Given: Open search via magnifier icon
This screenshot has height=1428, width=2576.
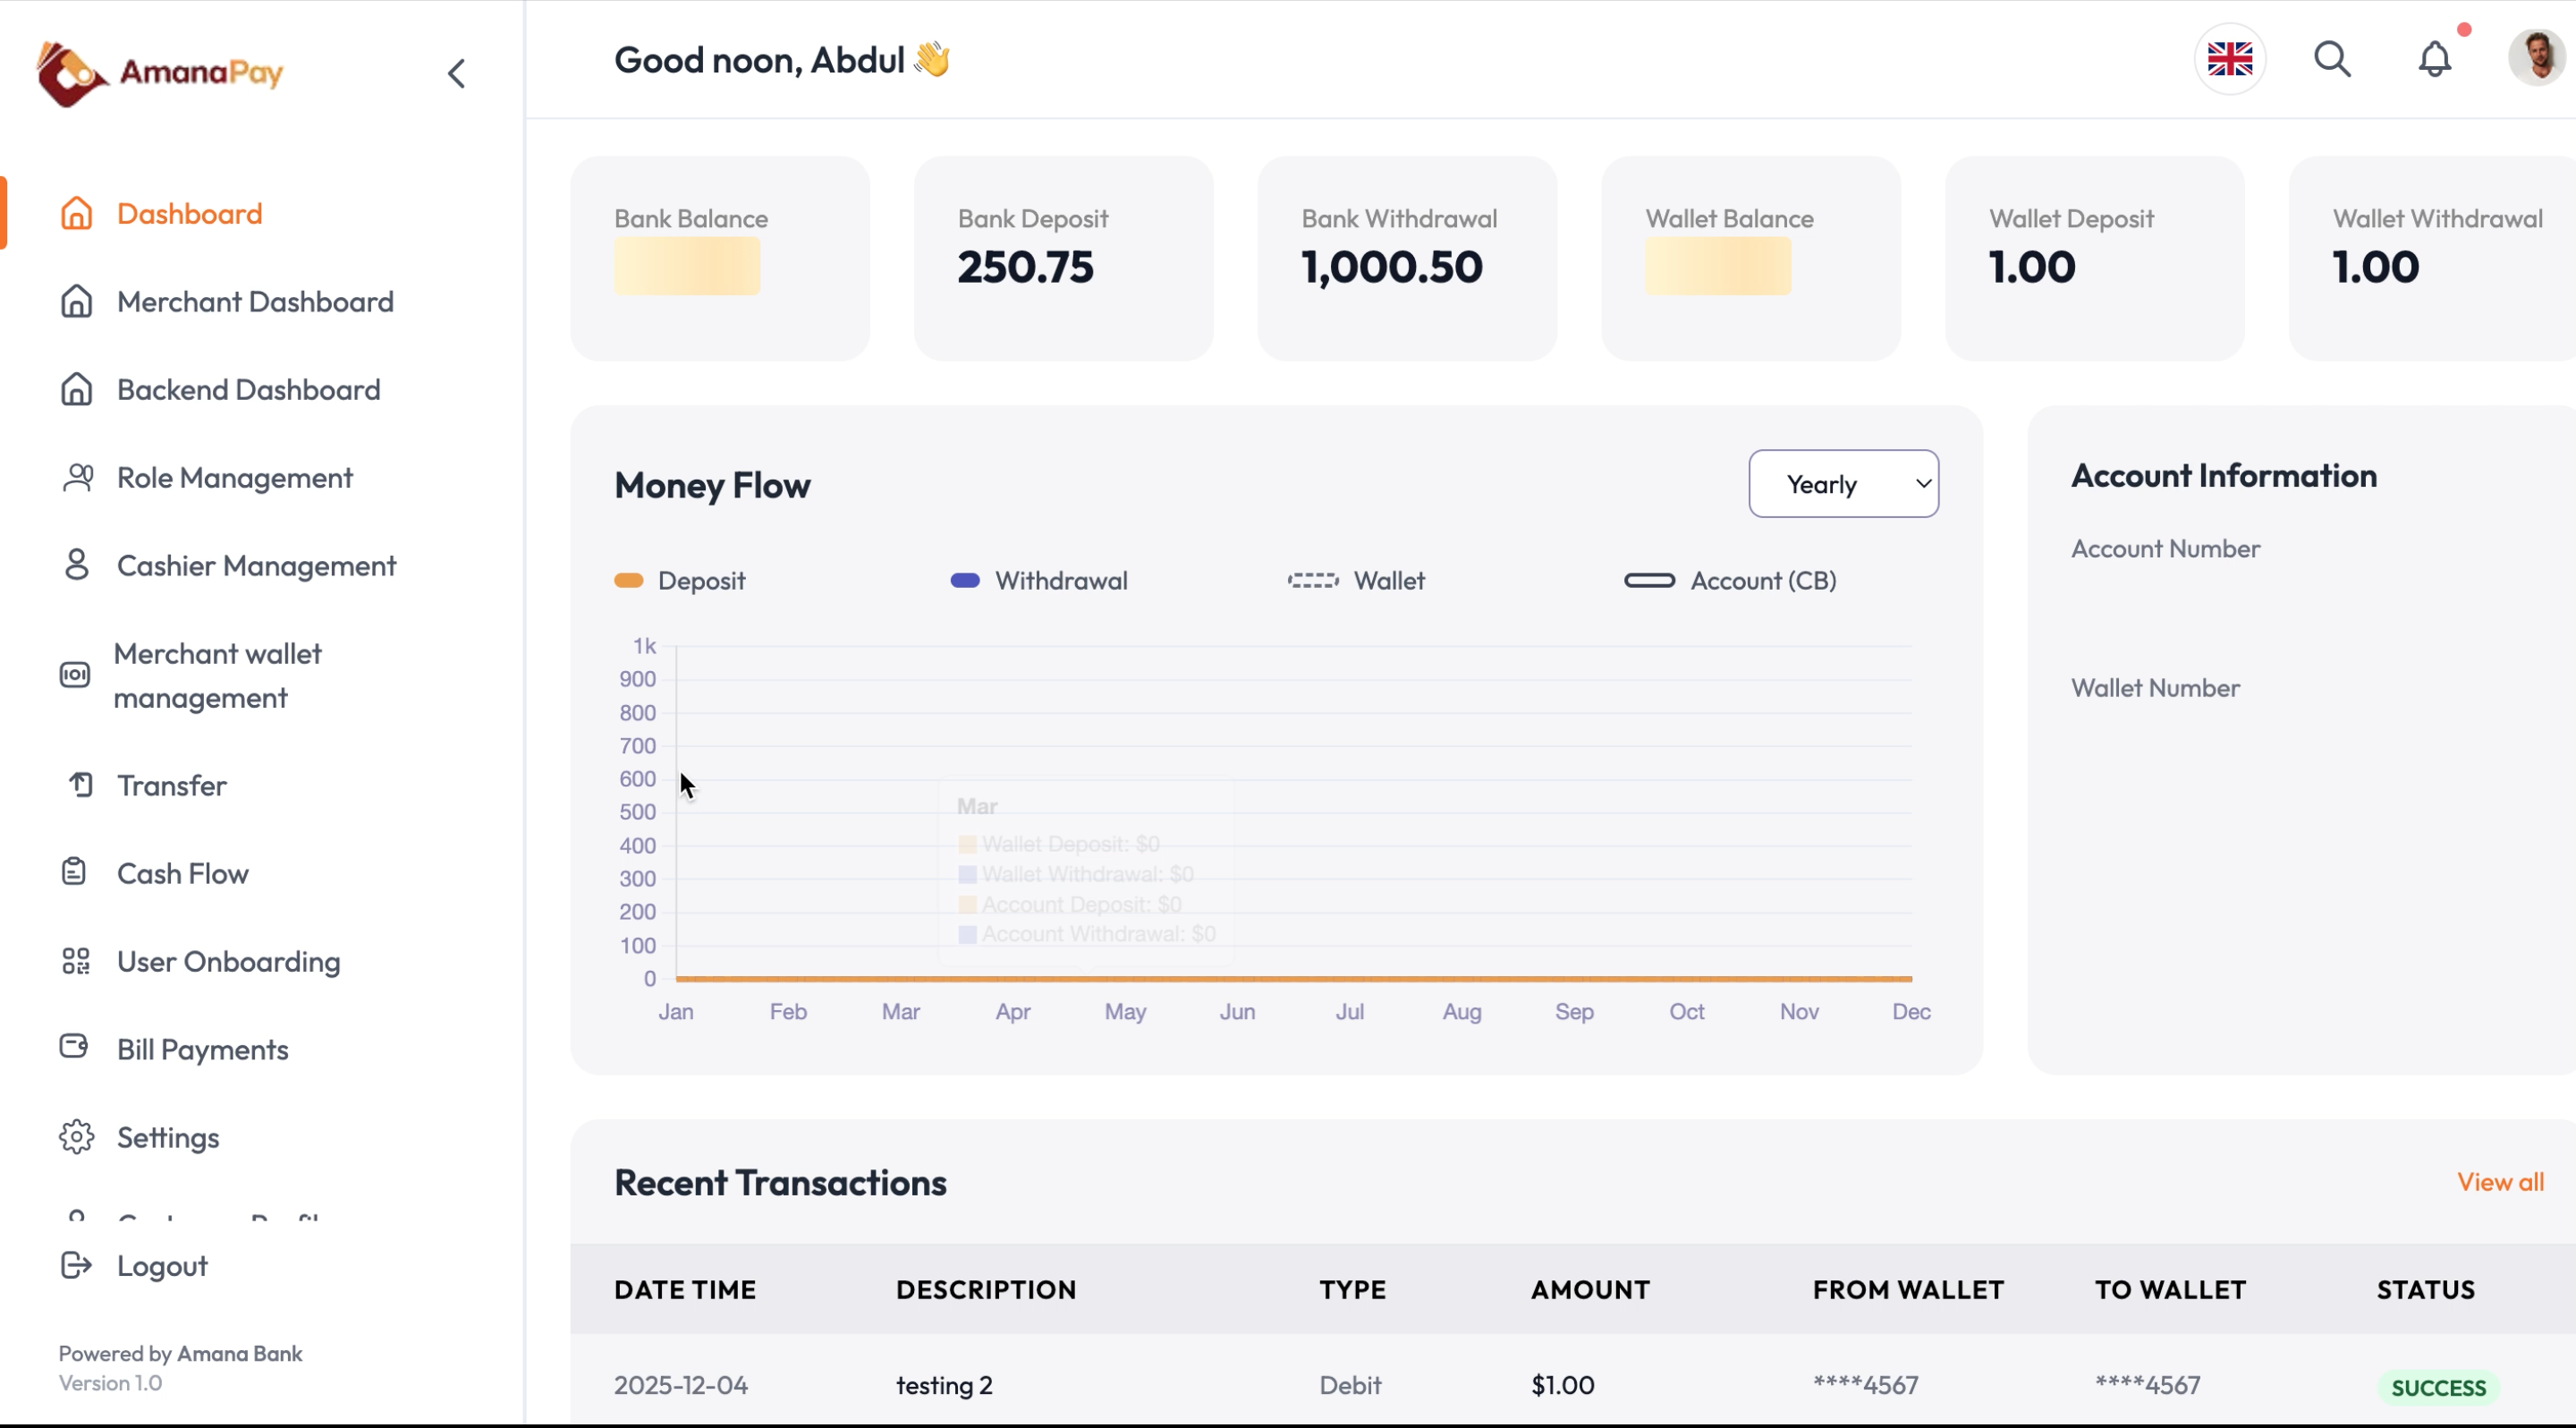Looking at the screenshot, I should pos(2332,59).
